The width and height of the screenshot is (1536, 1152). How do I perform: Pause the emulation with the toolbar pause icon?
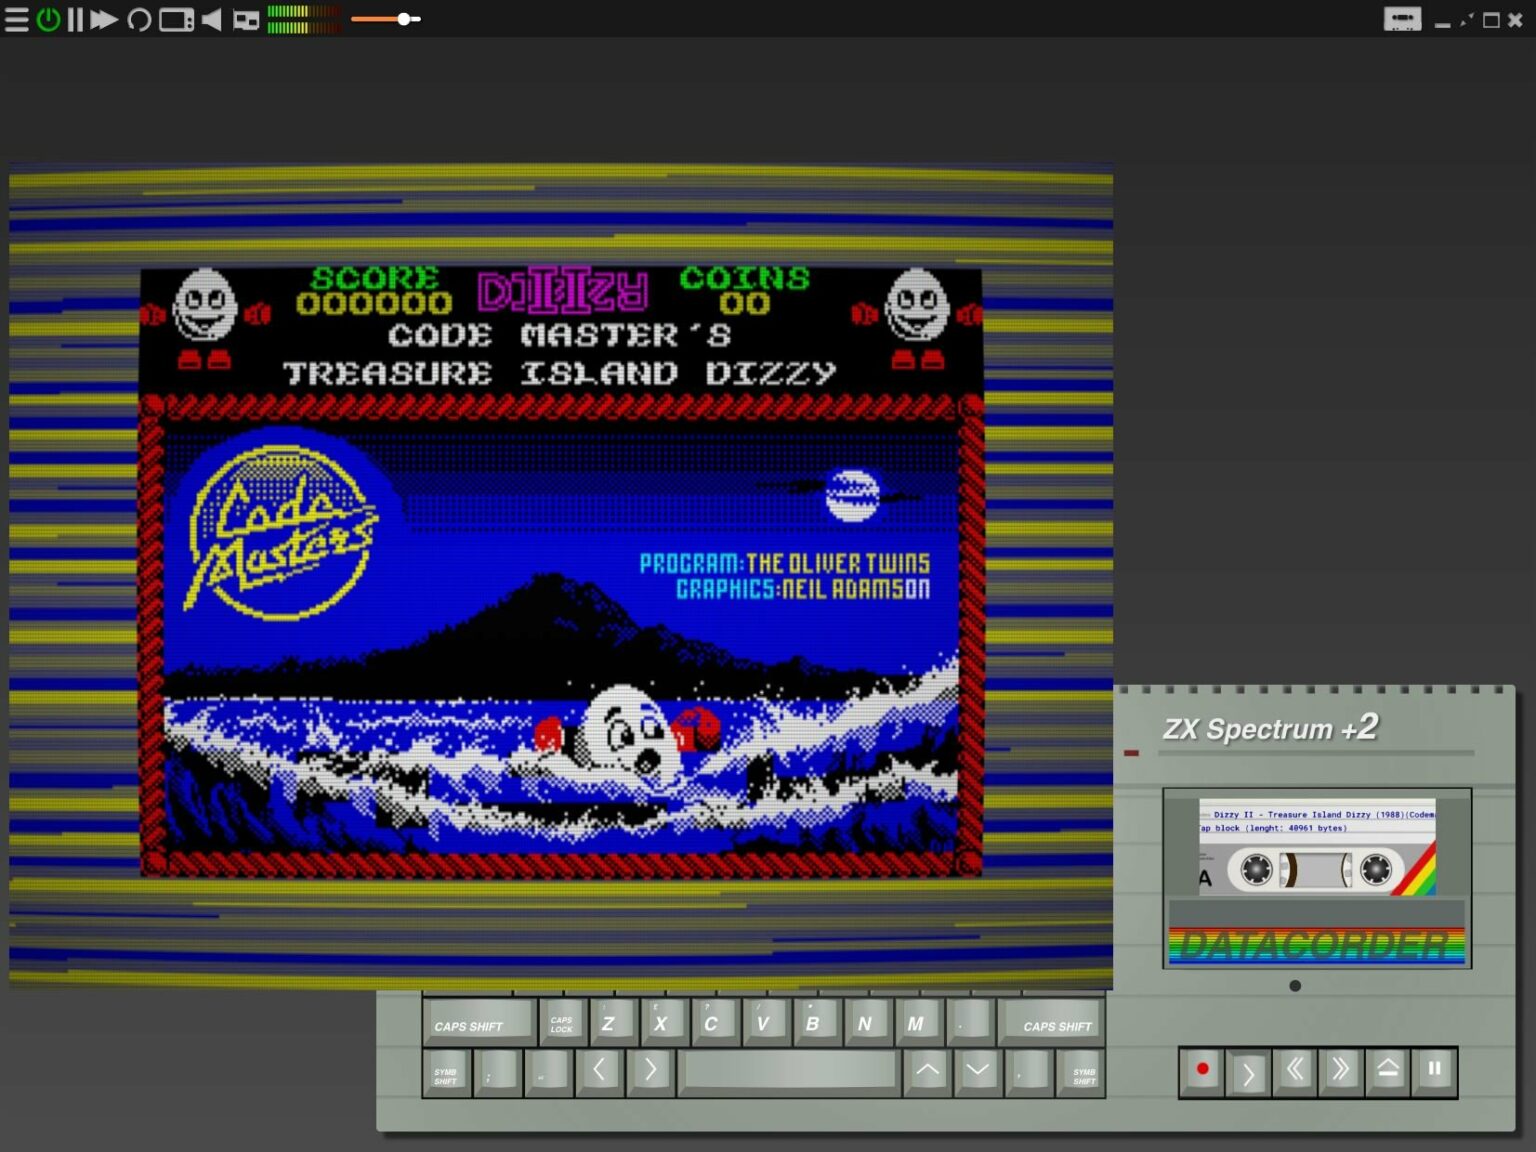76,18
